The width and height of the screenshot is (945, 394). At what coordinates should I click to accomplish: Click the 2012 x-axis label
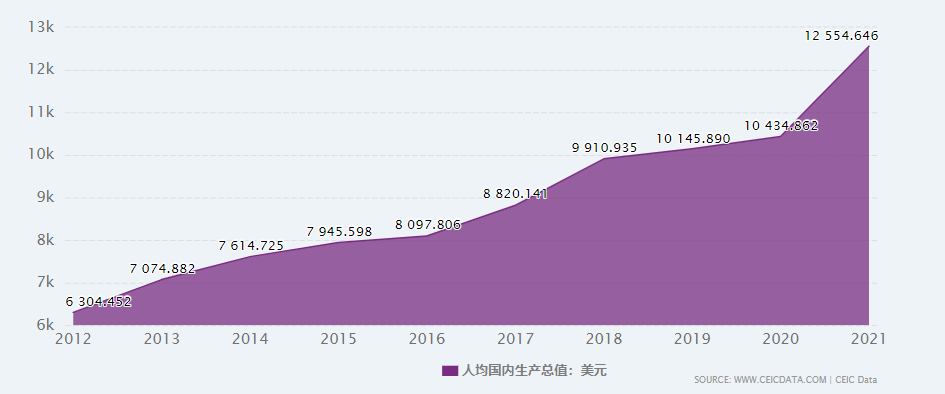pyautogui.click(x=73, y=339)
